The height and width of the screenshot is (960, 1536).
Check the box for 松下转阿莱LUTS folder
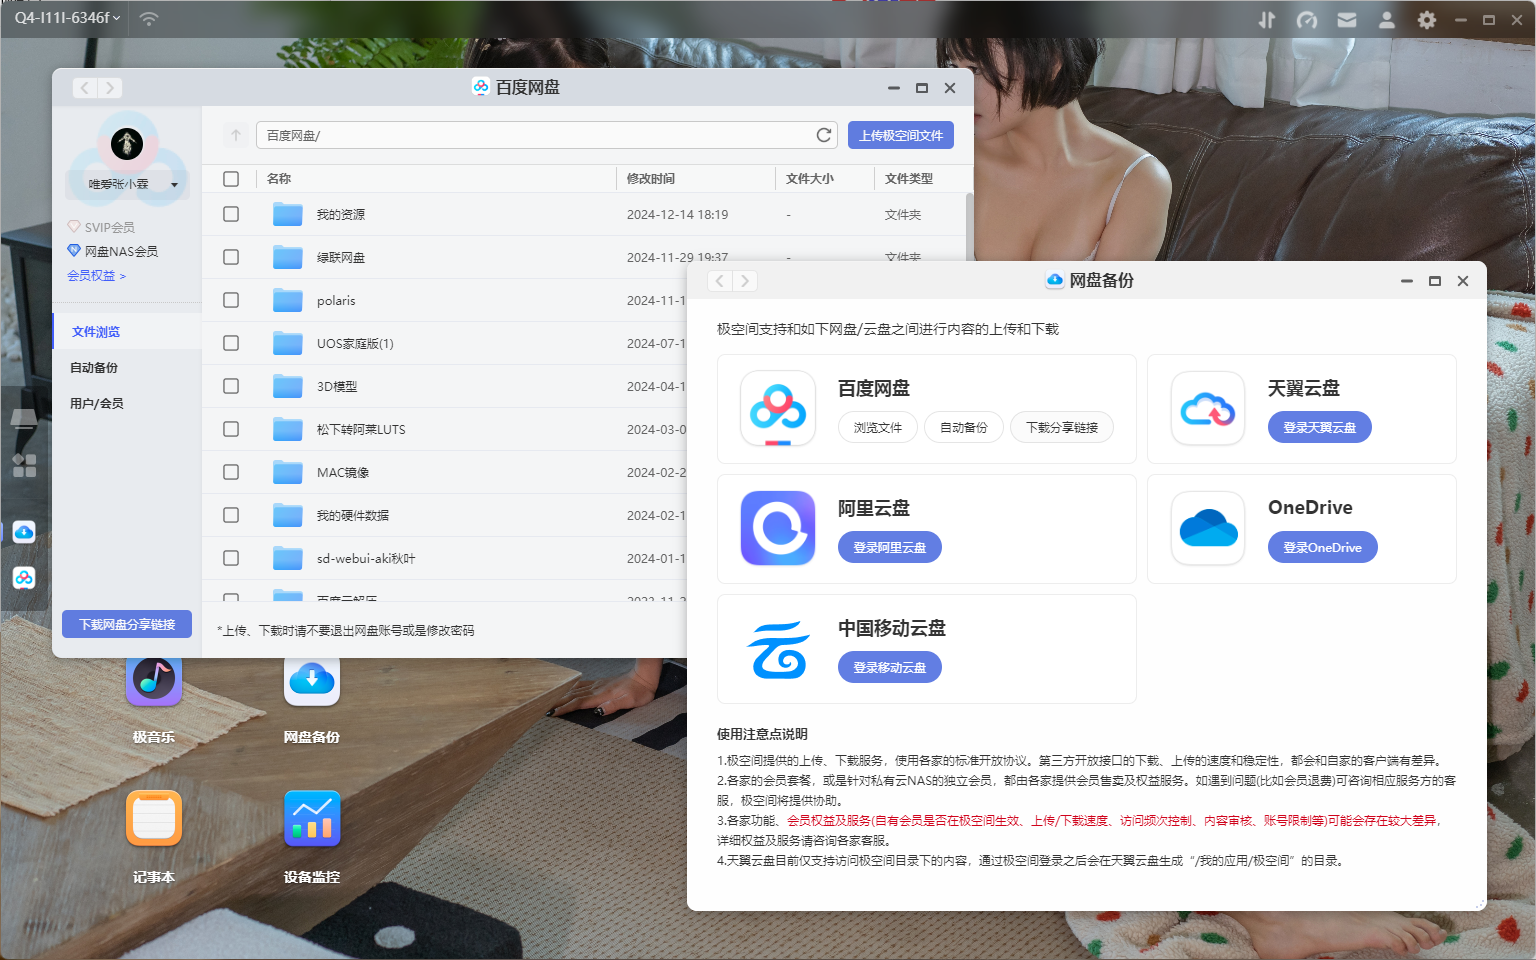coord(231,429)
